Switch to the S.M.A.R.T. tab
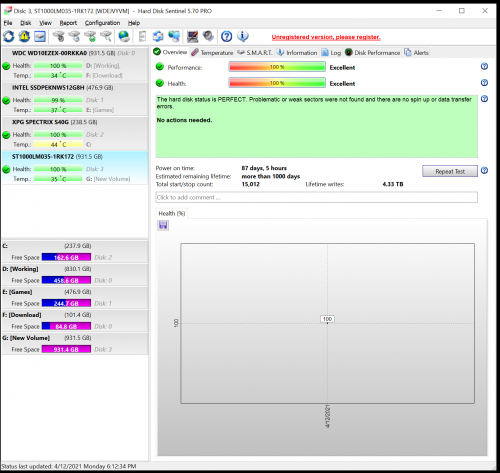 tap(255, 53)
